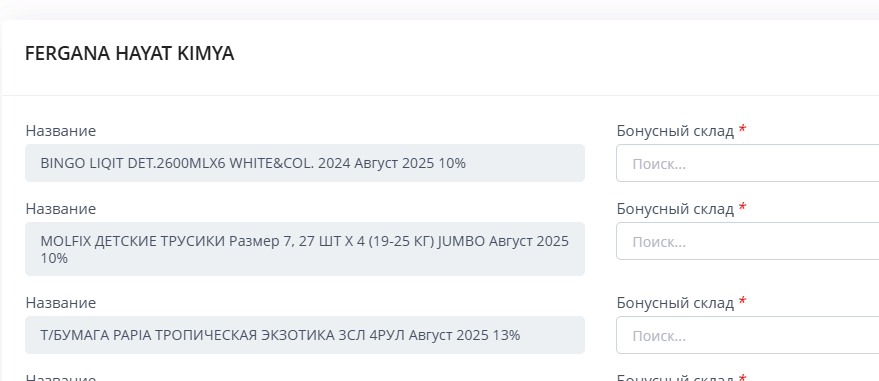Click the red asterisk at the bottom edge
This screenshot has width=879, height=381.
click(742, 378)
